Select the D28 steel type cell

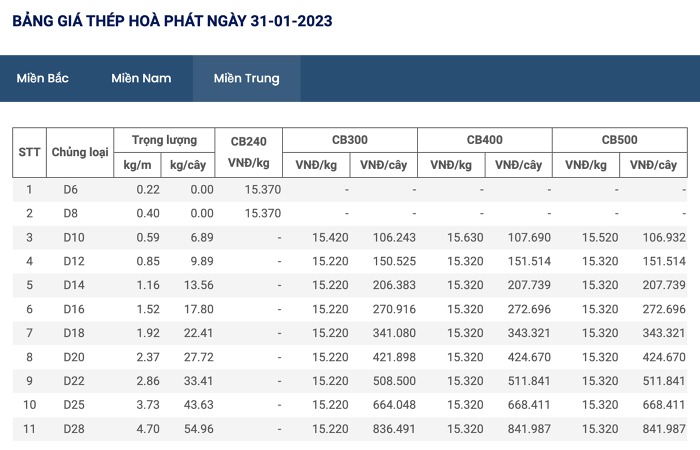(x=74, y=429)
